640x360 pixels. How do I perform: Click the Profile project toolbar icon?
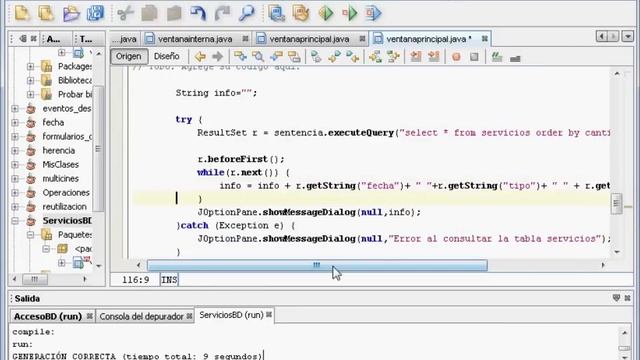[x=373, y=13]
